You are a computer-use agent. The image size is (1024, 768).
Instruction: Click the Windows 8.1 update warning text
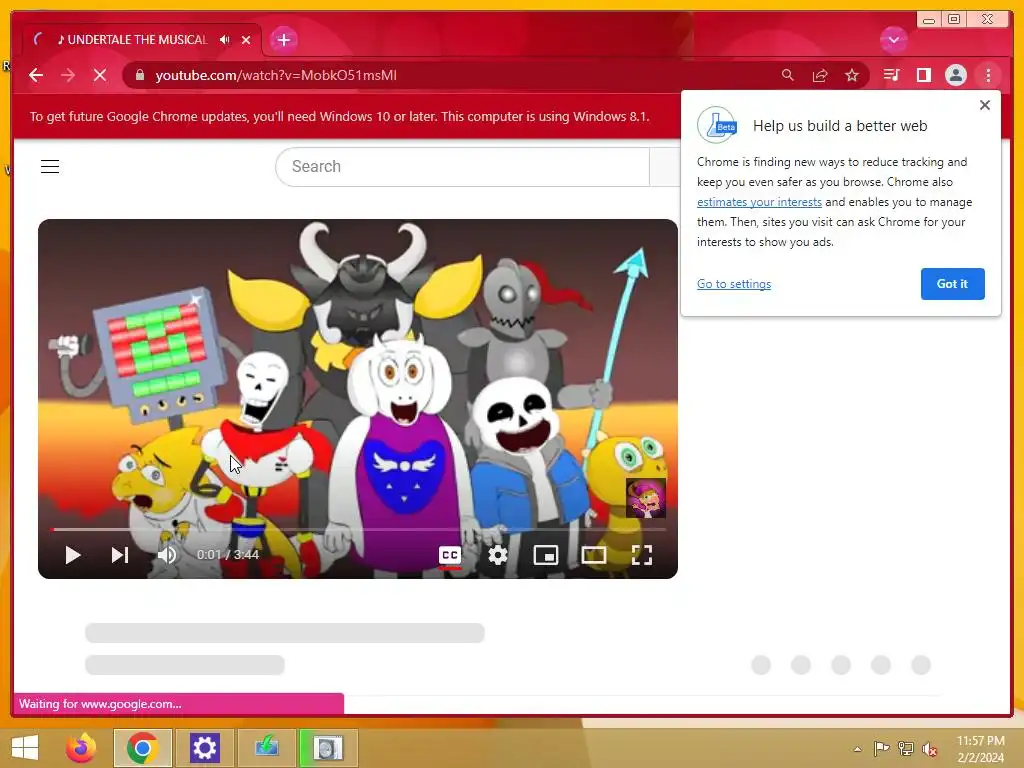point(340,117)
